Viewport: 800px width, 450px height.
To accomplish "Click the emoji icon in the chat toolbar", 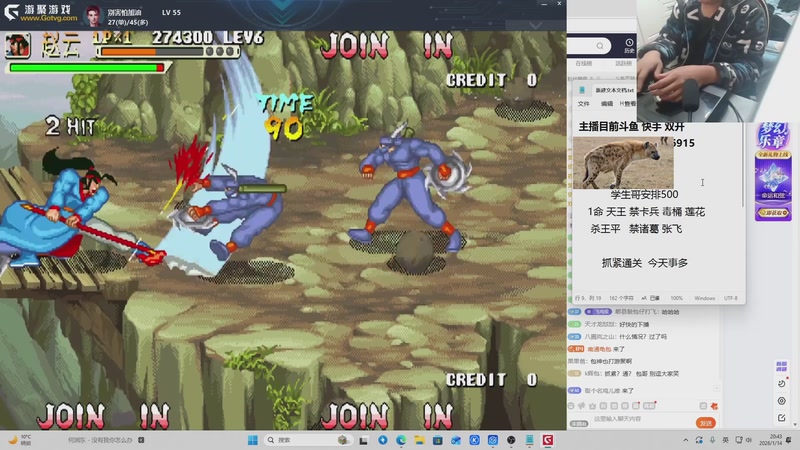I will (x=571, y=406).
